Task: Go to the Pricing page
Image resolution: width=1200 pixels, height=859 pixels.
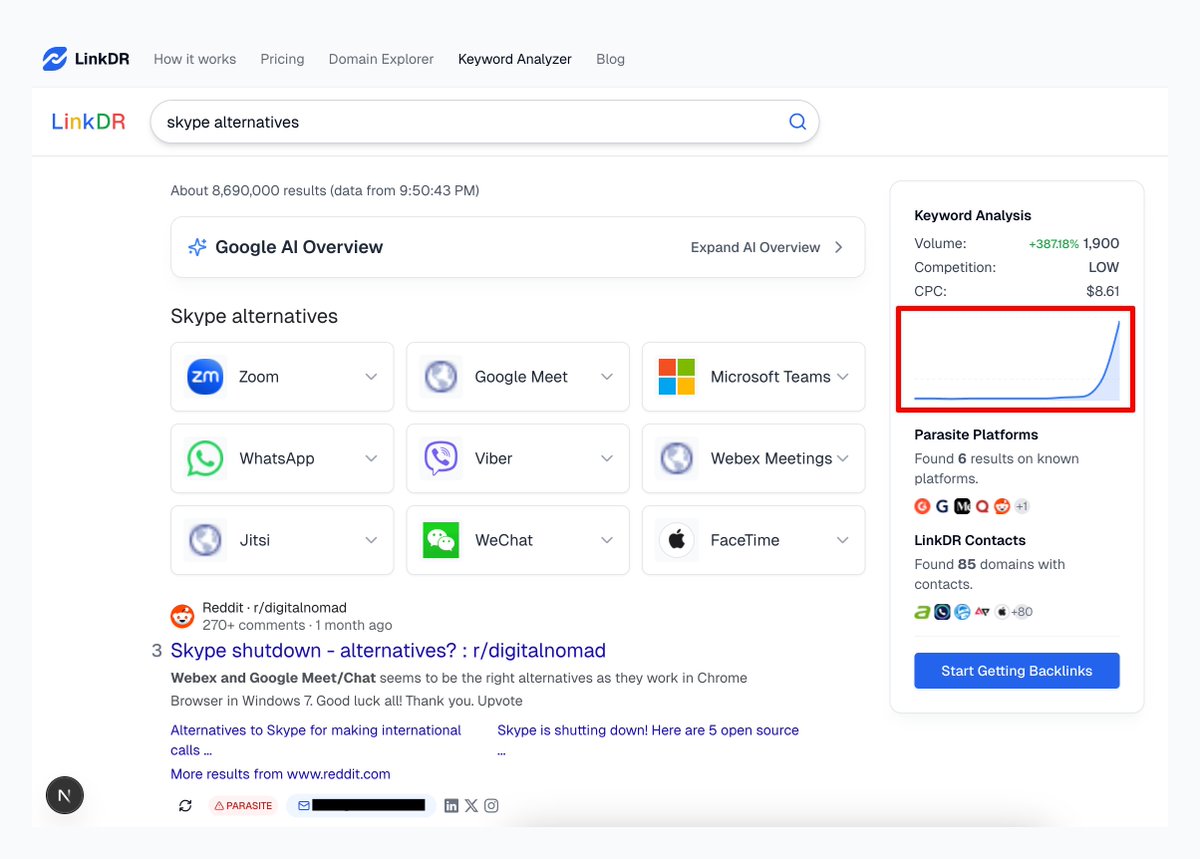Action: pyautogui.click(x=282, y=59)
